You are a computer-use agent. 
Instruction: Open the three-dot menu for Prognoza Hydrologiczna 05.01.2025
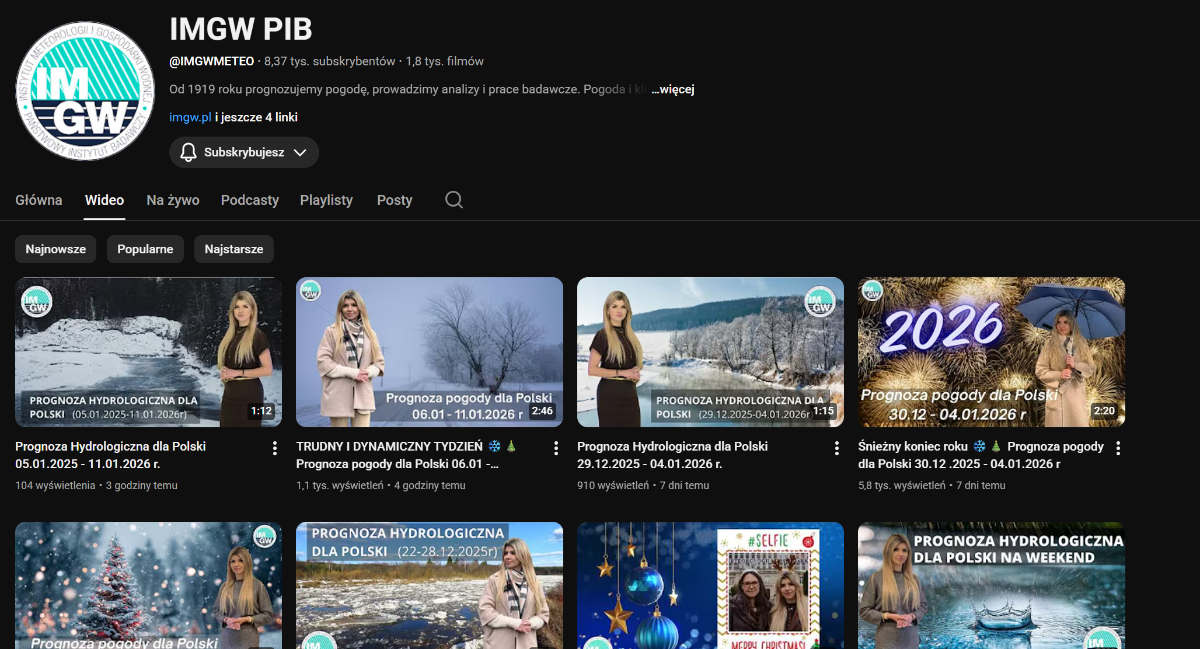[275, 448]
